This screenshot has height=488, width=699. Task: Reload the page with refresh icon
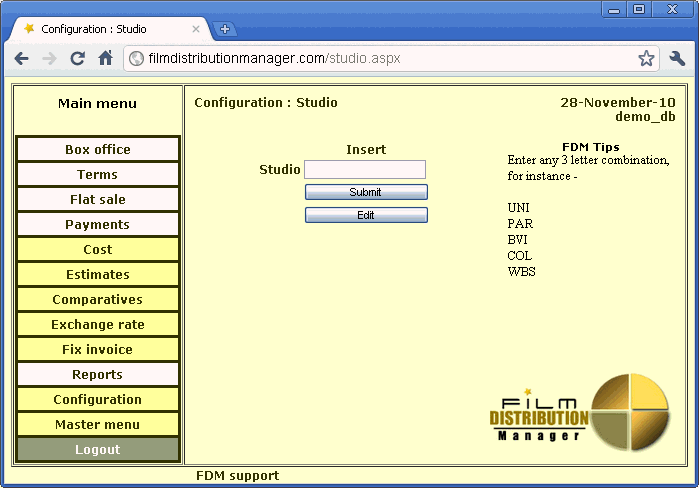tap(77, 58)
